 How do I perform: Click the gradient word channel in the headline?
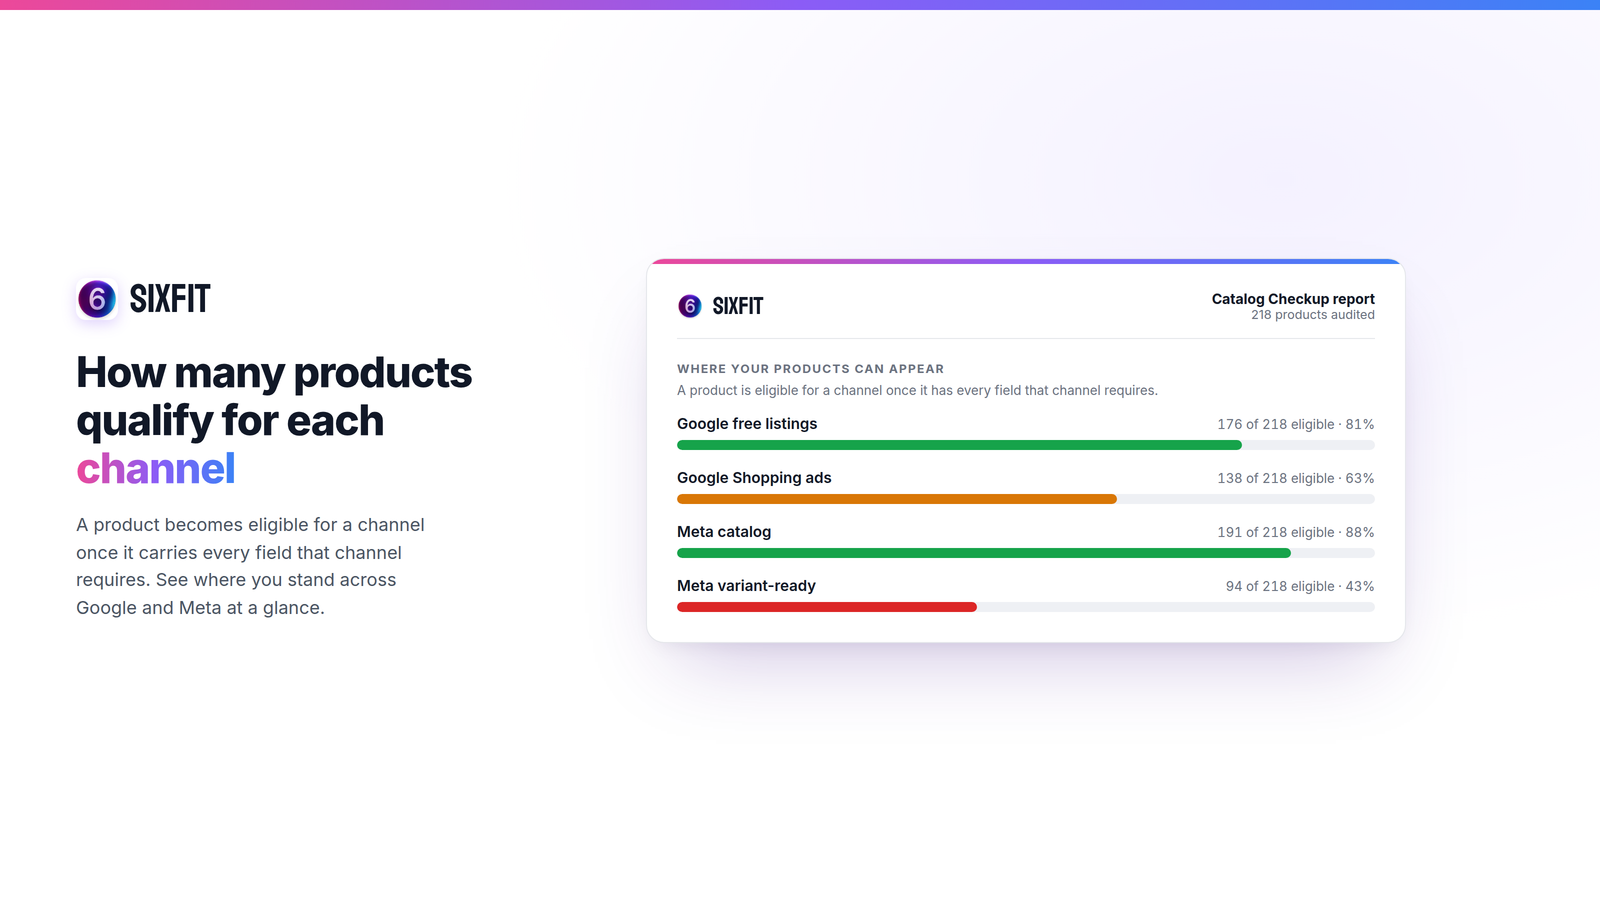tap(156, 469)
